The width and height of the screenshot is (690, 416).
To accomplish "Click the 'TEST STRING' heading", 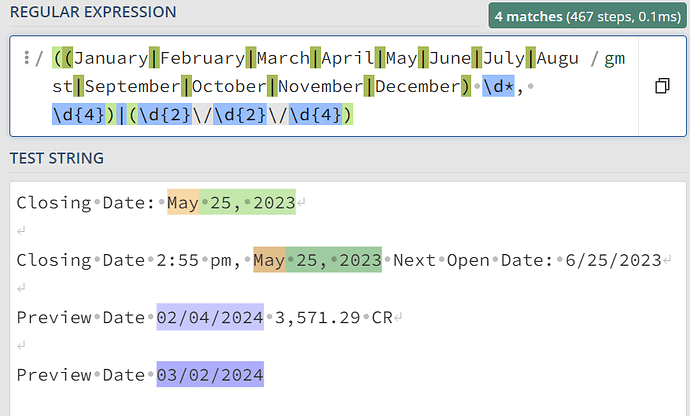I will [x=57, y=158].
